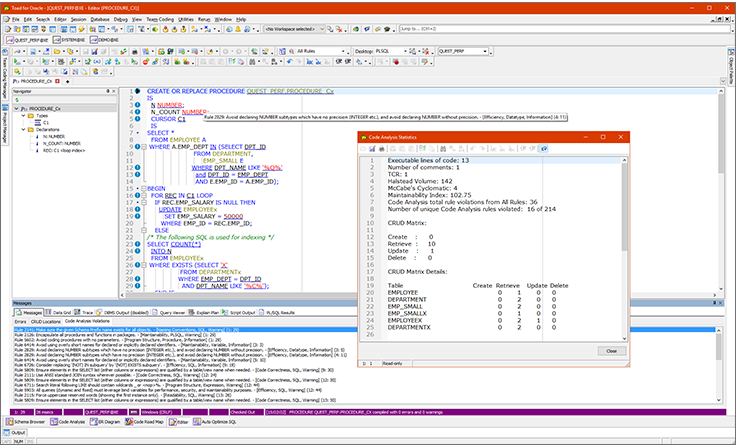This screenshot has width=736, height=447.
Task: Switch to the SYSTEM@XE connection tab
Action: [69, 40]
